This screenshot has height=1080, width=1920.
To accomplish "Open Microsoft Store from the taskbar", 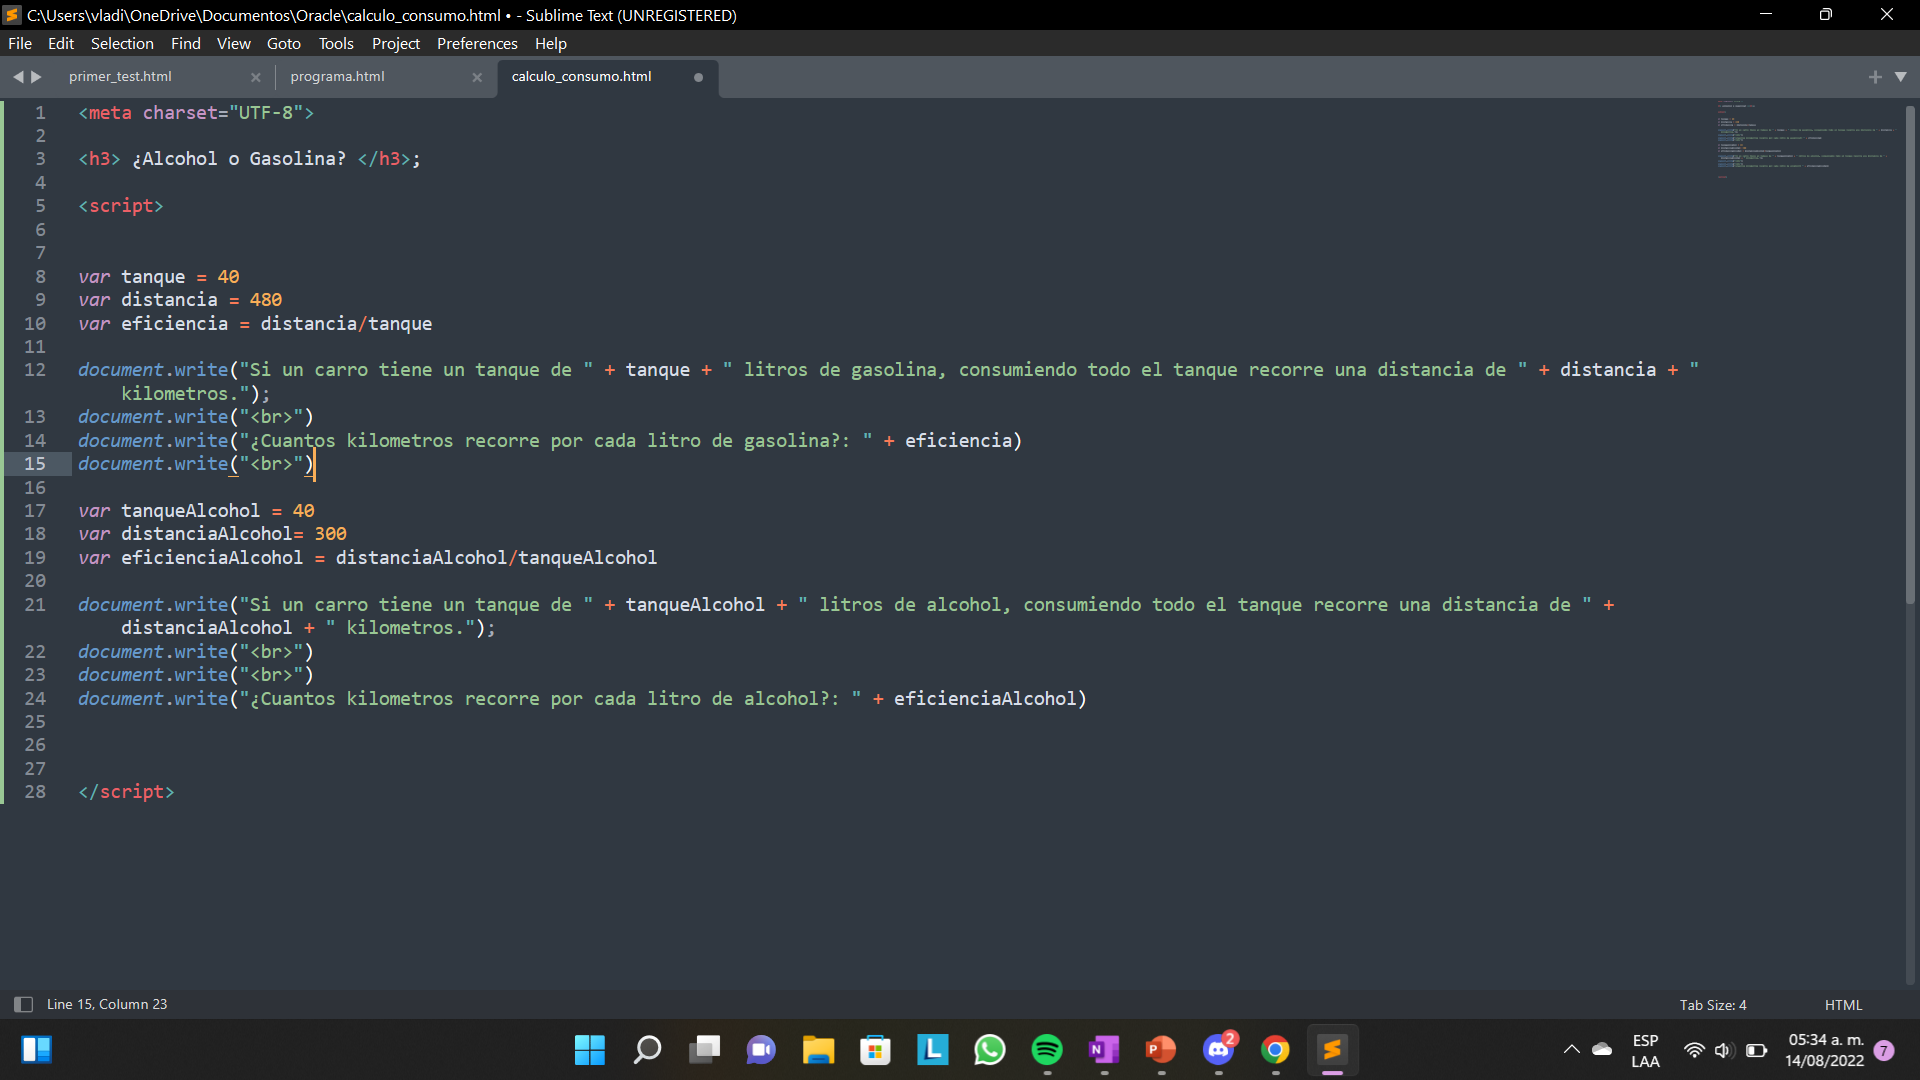I will [875, 1050].
